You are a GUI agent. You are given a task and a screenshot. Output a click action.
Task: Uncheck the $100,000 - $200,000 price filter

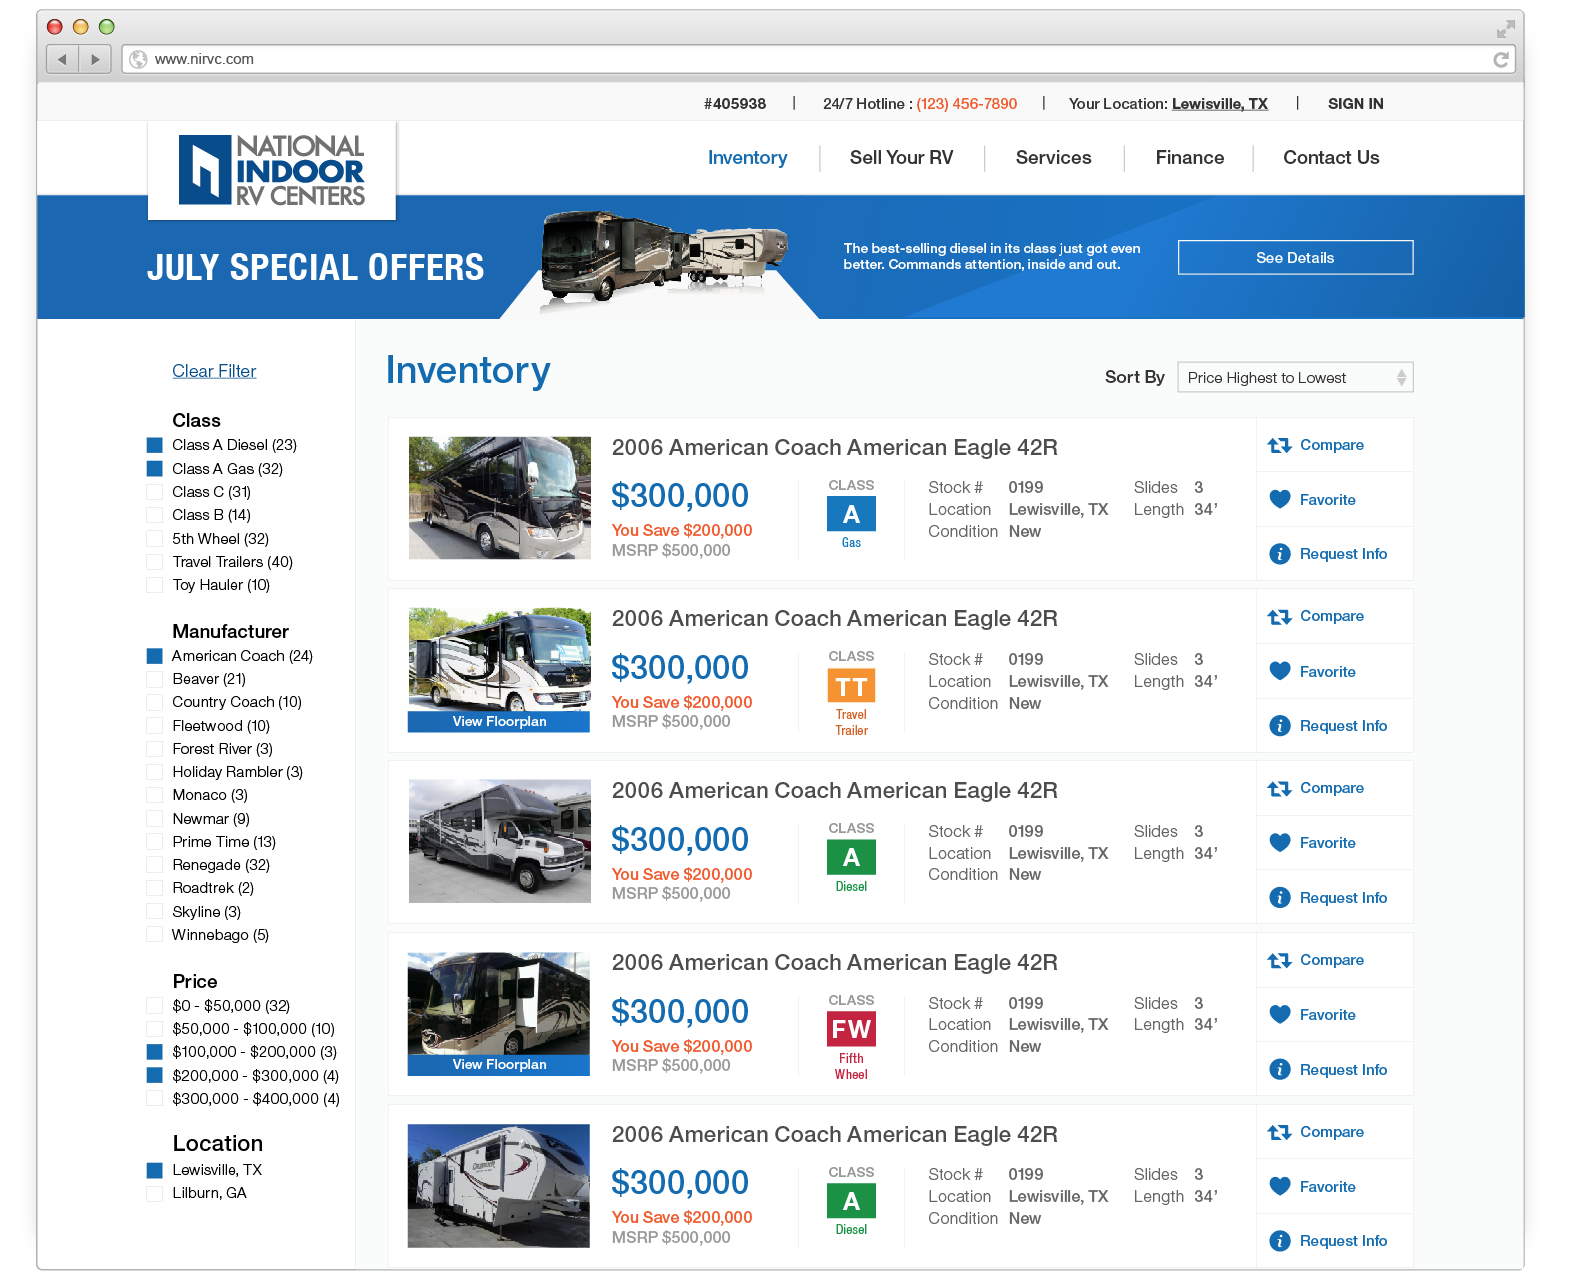(x=154, y=1052)
